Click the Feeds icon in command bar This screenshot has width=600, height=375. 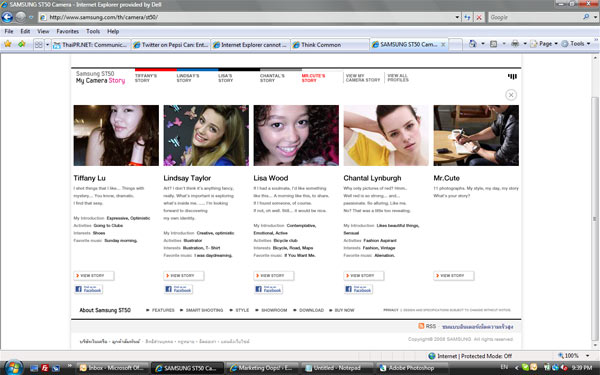coord(494,44)
